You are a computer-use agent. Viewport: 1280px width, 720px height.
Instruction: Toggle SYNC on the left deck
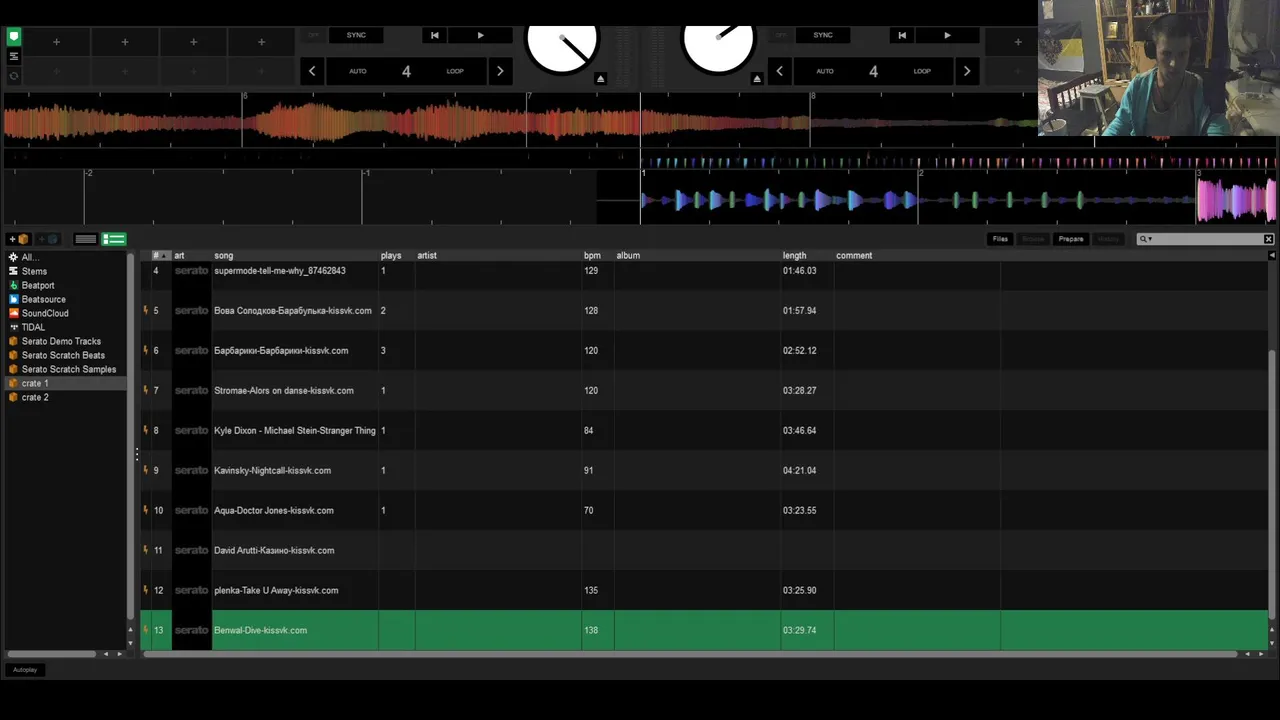point(356,35)
